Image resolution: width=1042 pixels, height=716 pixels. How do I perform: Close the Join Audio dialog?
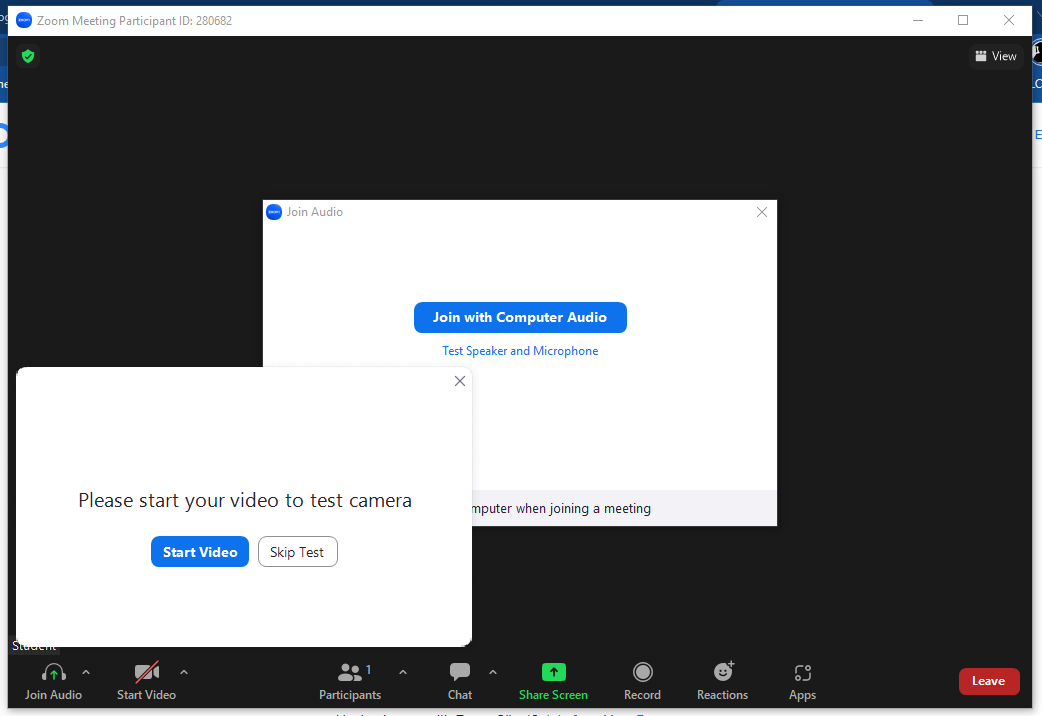pyautogui.click(x=762, y=212)
